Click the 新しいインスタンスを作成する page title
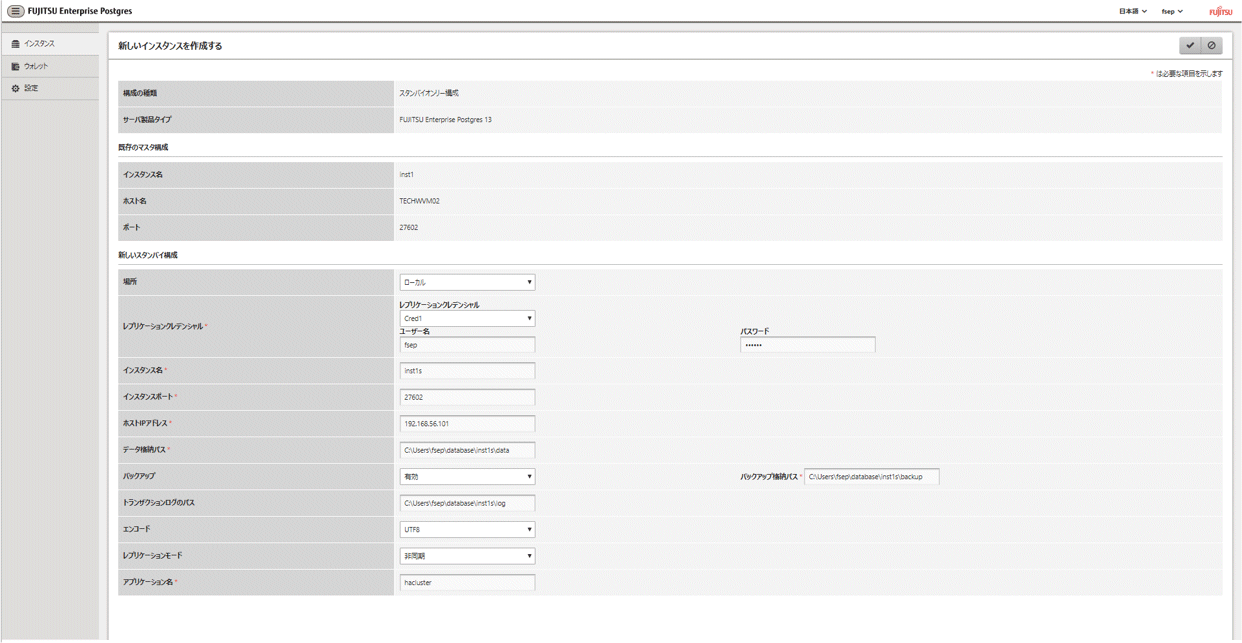The image size is (1242, 643). pyautogui.click(x=170, y=46)
